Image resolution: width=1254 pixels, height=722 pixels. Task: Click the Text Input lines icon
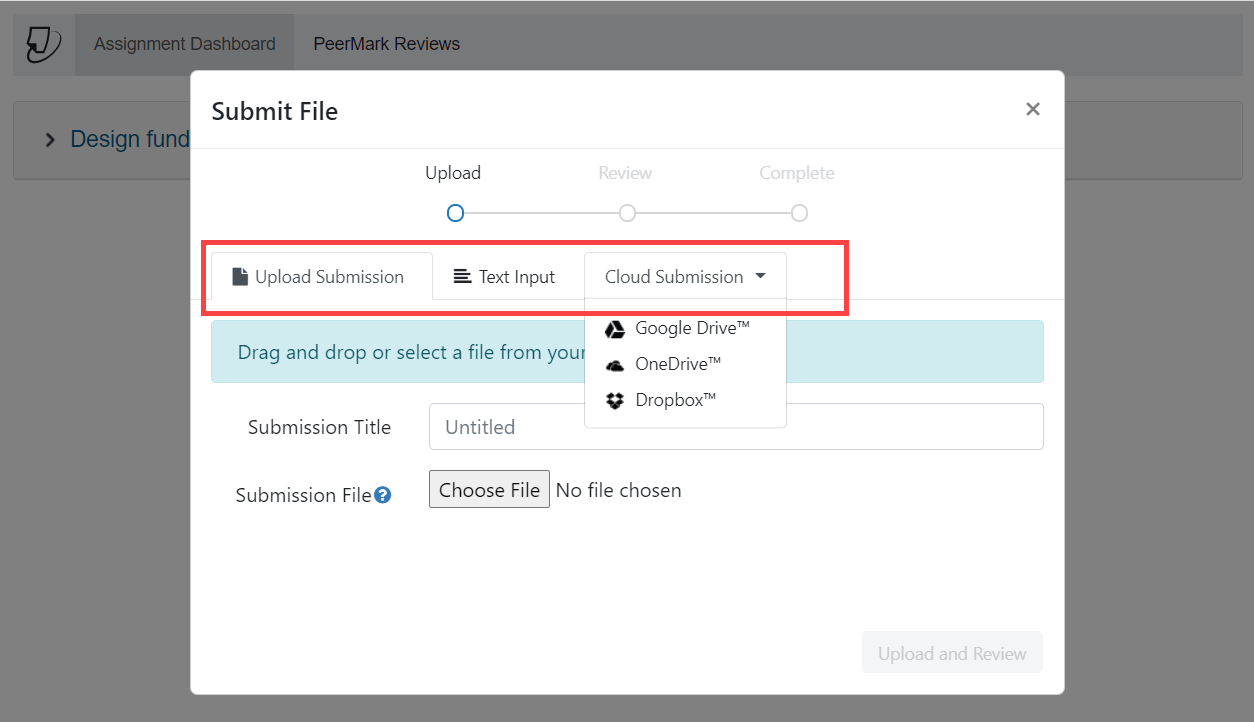tap(462, 277)
